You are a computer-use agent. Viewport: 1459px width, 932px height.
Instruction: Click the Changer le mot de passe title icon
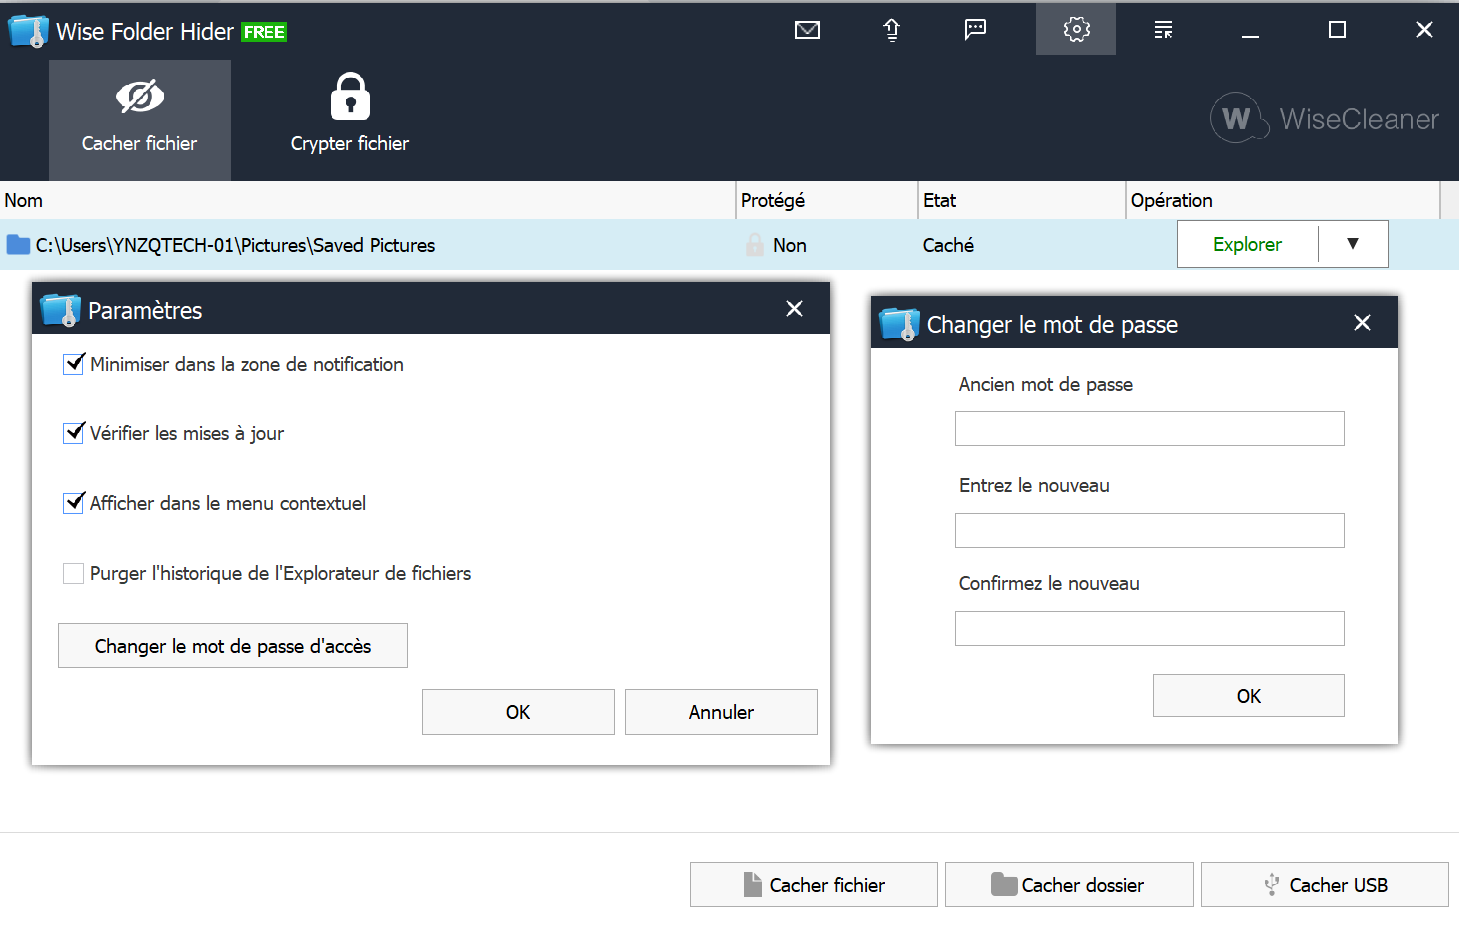click(x=899, y=324)
